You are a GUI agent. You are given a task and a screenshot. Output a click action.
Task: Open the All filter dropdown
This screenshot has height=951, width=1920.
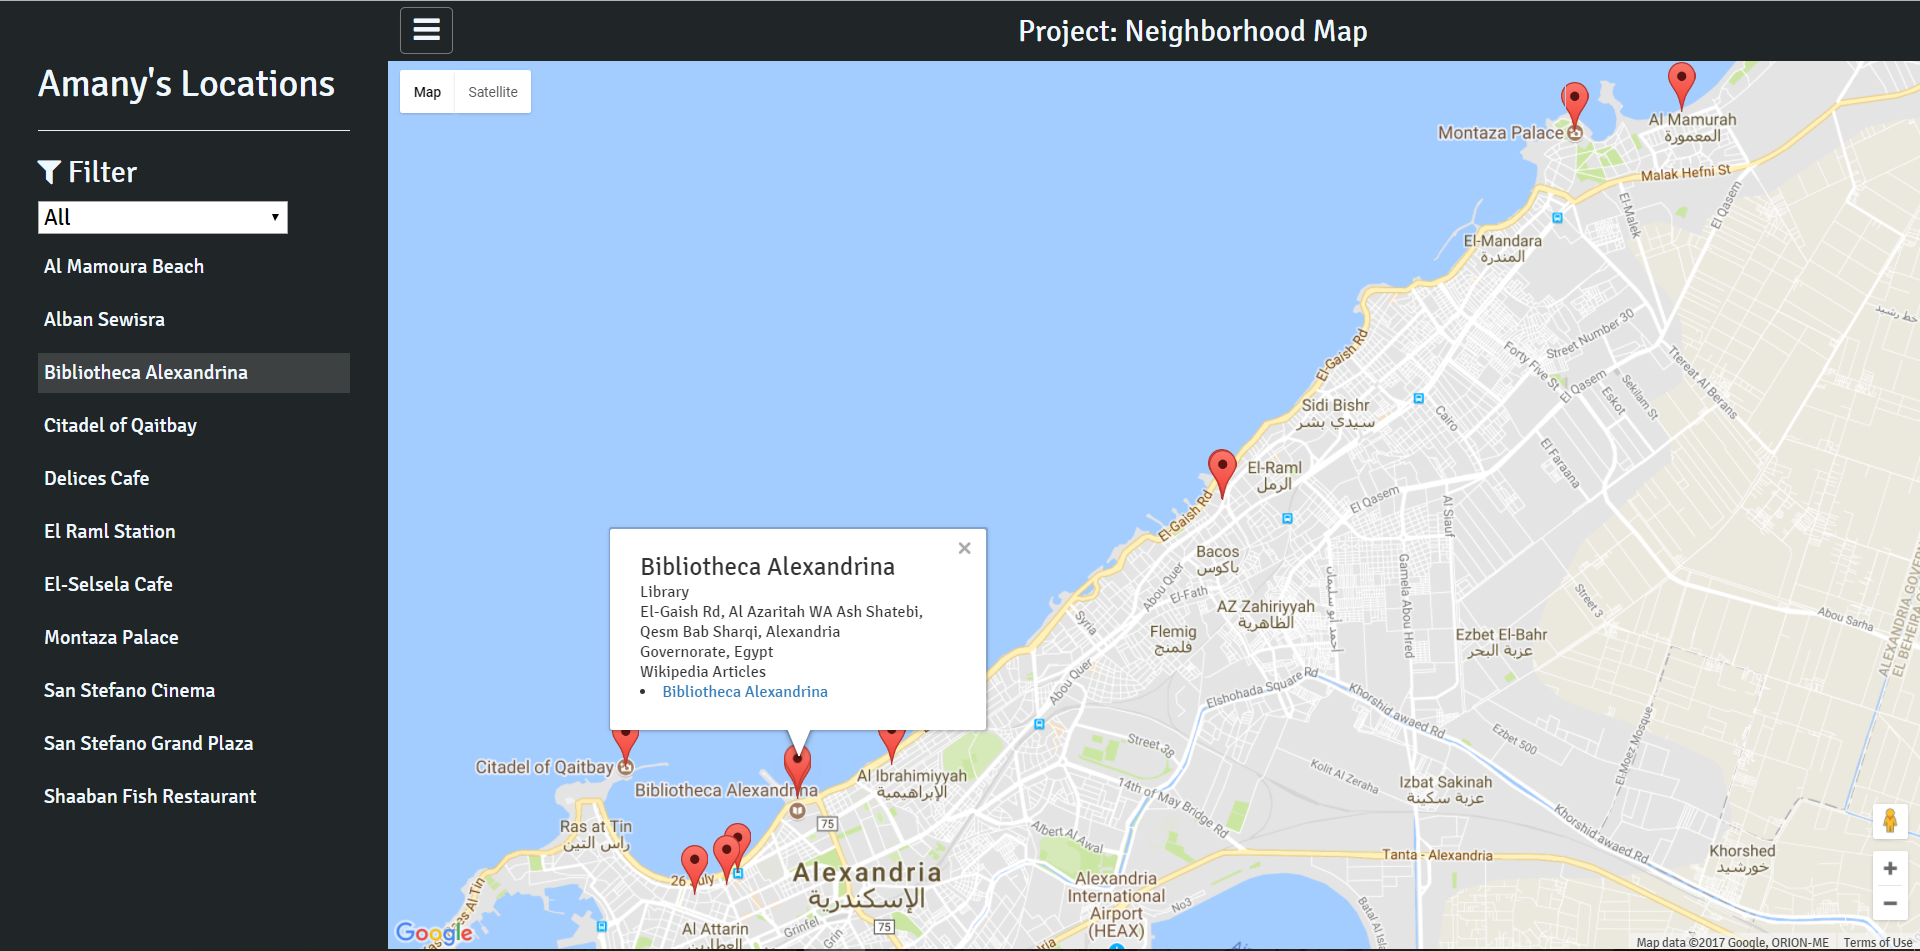[x=163, y=217]
